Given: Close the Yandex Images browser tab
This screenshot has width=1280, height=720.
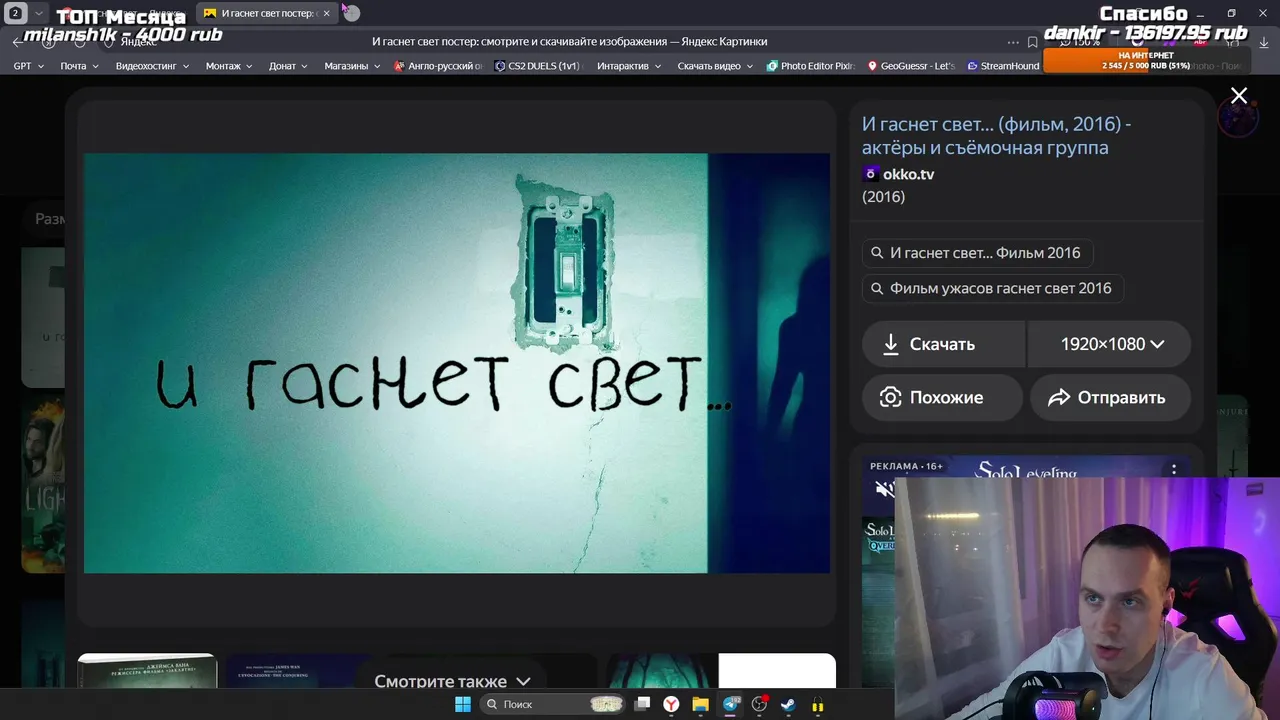Looking at the screenshot, I should pyautogui.click(x=326, y=13).
